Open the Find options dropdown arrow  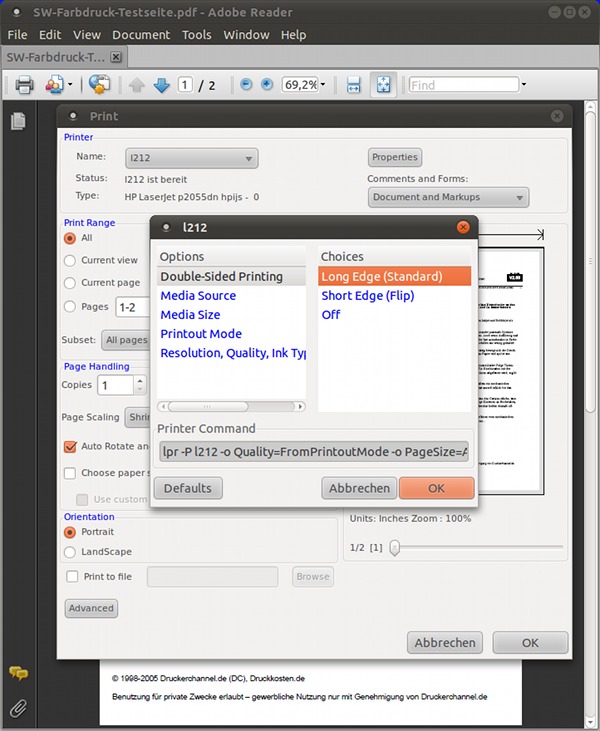(524, 84)
